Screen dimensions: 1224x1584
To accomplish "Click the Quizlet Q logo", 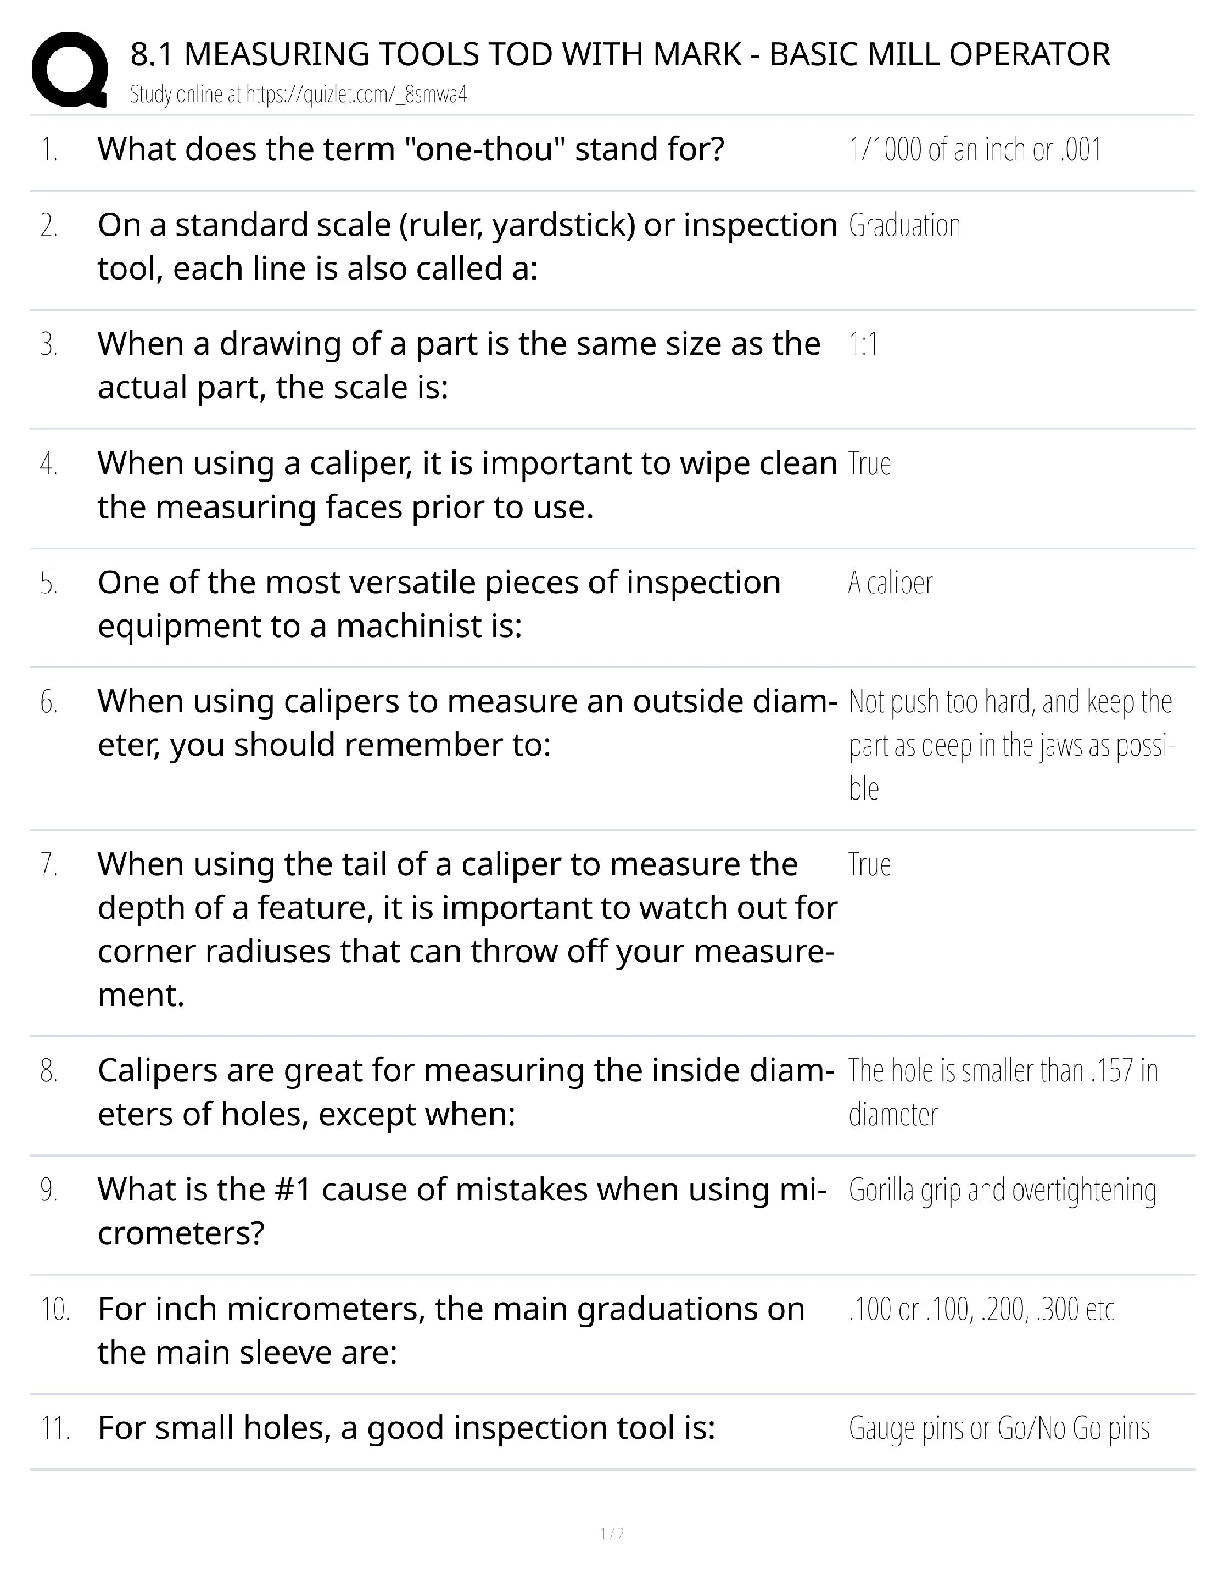I will [x=70, y=69].
